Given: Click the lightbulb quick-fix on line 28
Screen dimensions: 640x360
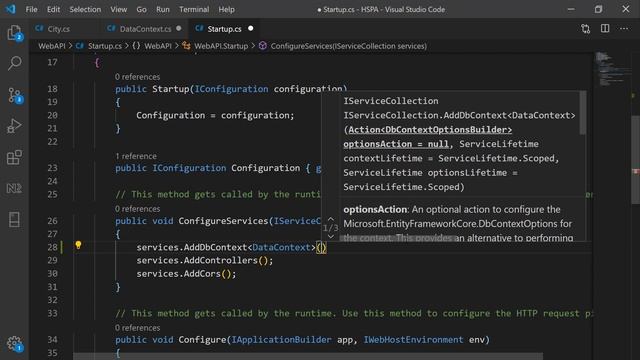Looking at the screenshot, I should 78,245.
